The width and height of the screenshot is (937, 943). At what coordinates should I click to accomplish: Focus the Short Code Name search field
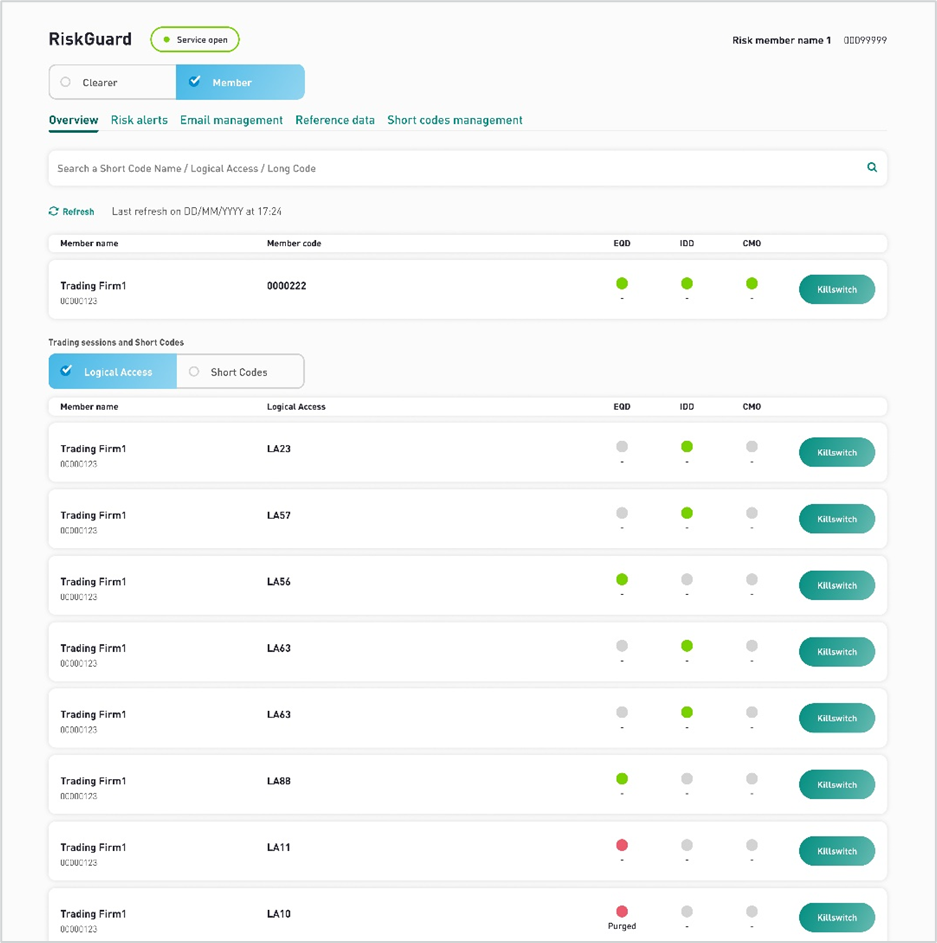click(467, 168)
